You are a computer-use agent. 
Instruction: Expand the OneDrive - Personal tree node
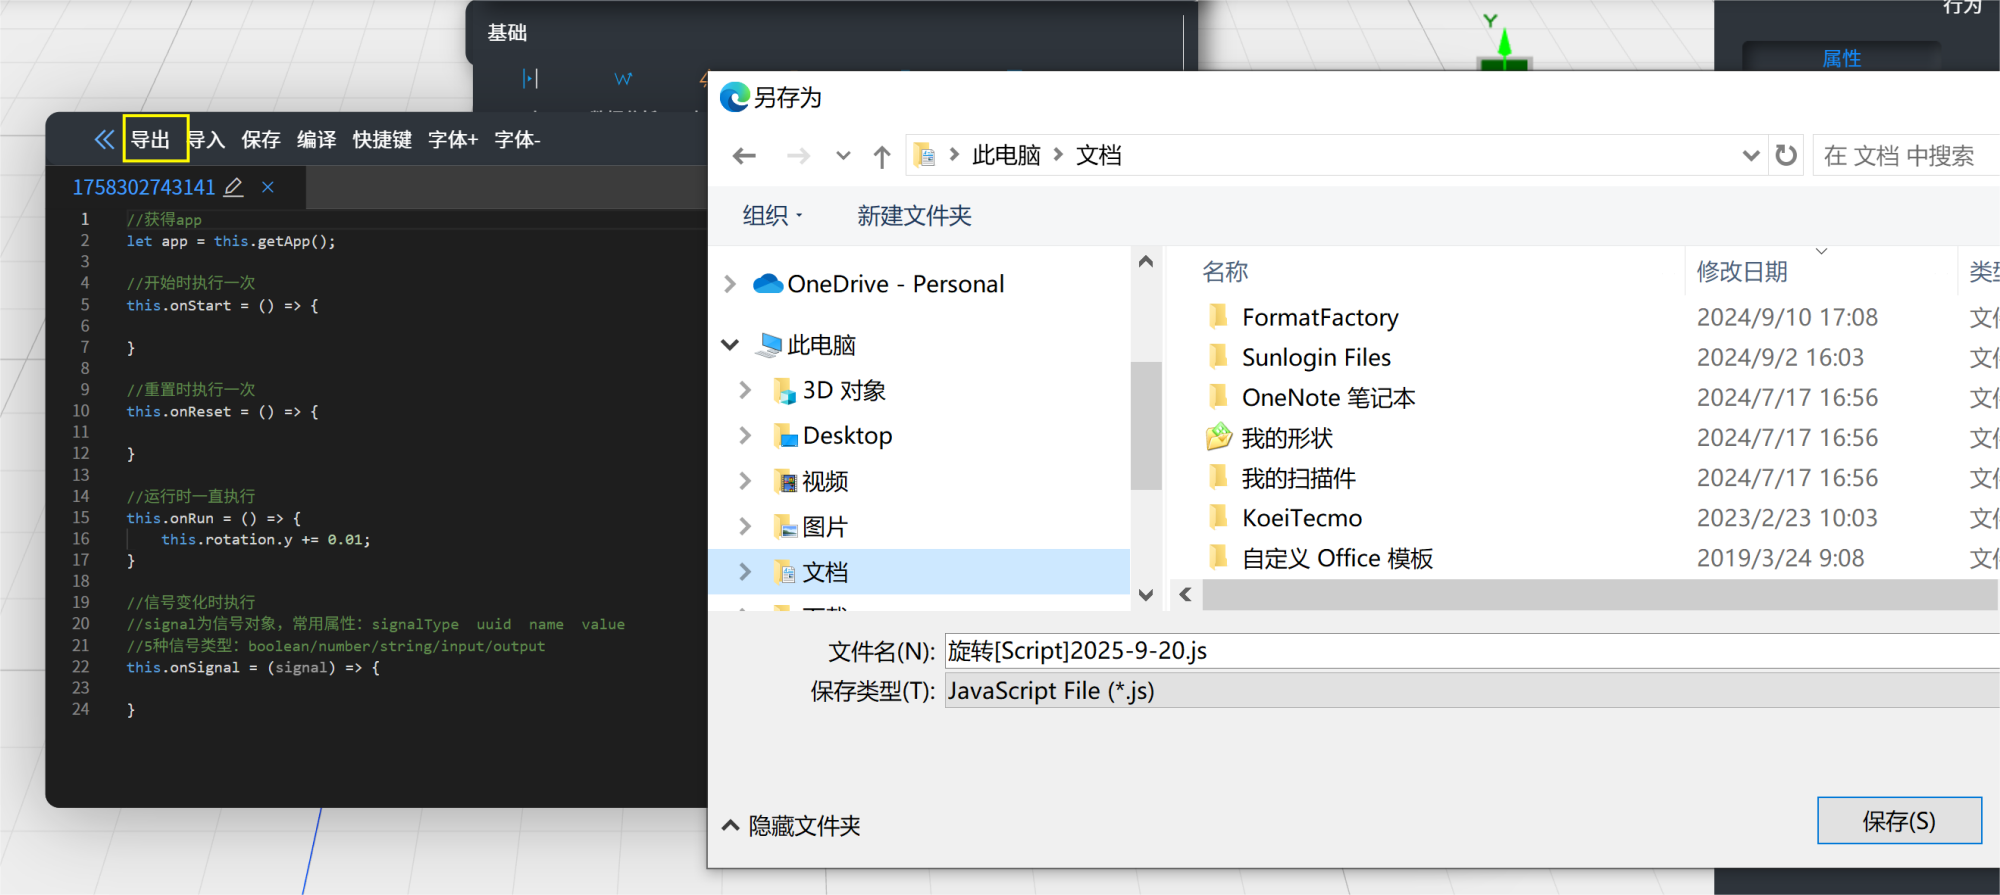point(730,284)
